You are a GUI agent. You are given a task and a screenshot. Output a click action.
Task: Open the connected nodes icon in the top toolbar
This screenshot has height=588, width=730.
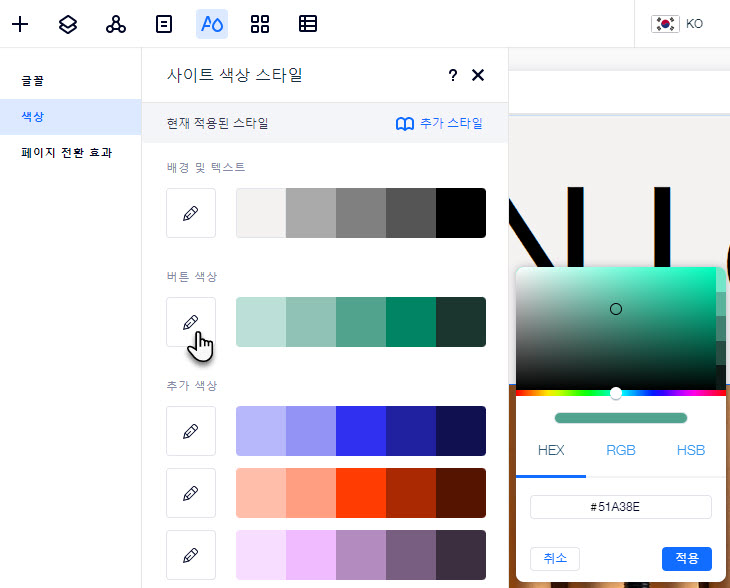[116, 24]
